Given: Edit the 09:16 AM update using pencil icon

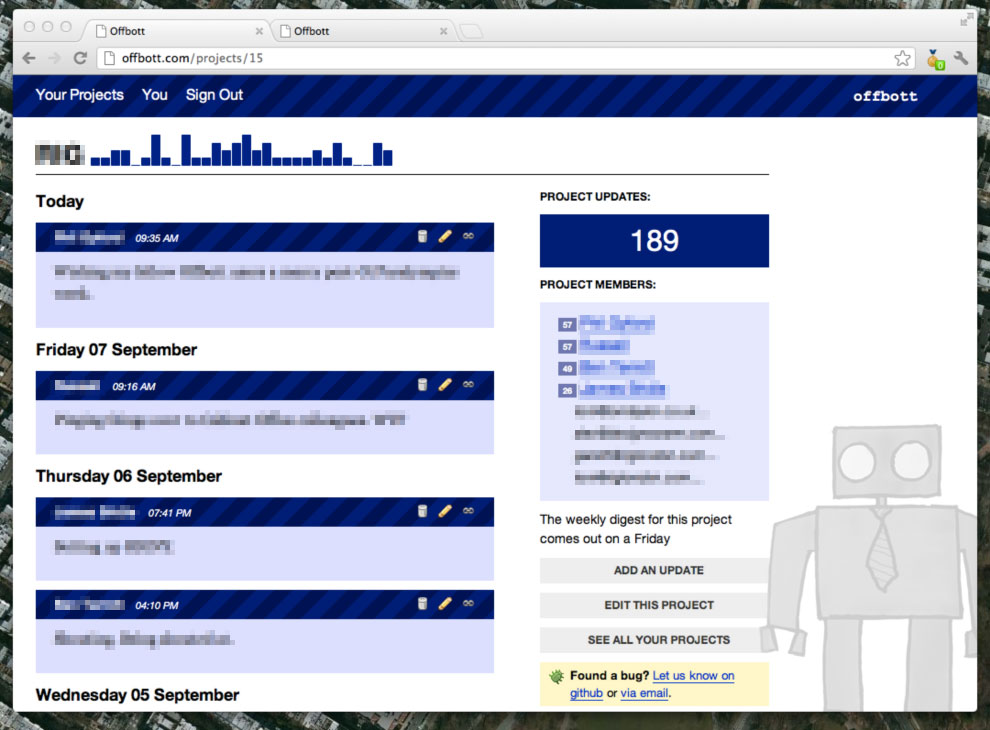Looking at the screenshot, I should (445, 385).
